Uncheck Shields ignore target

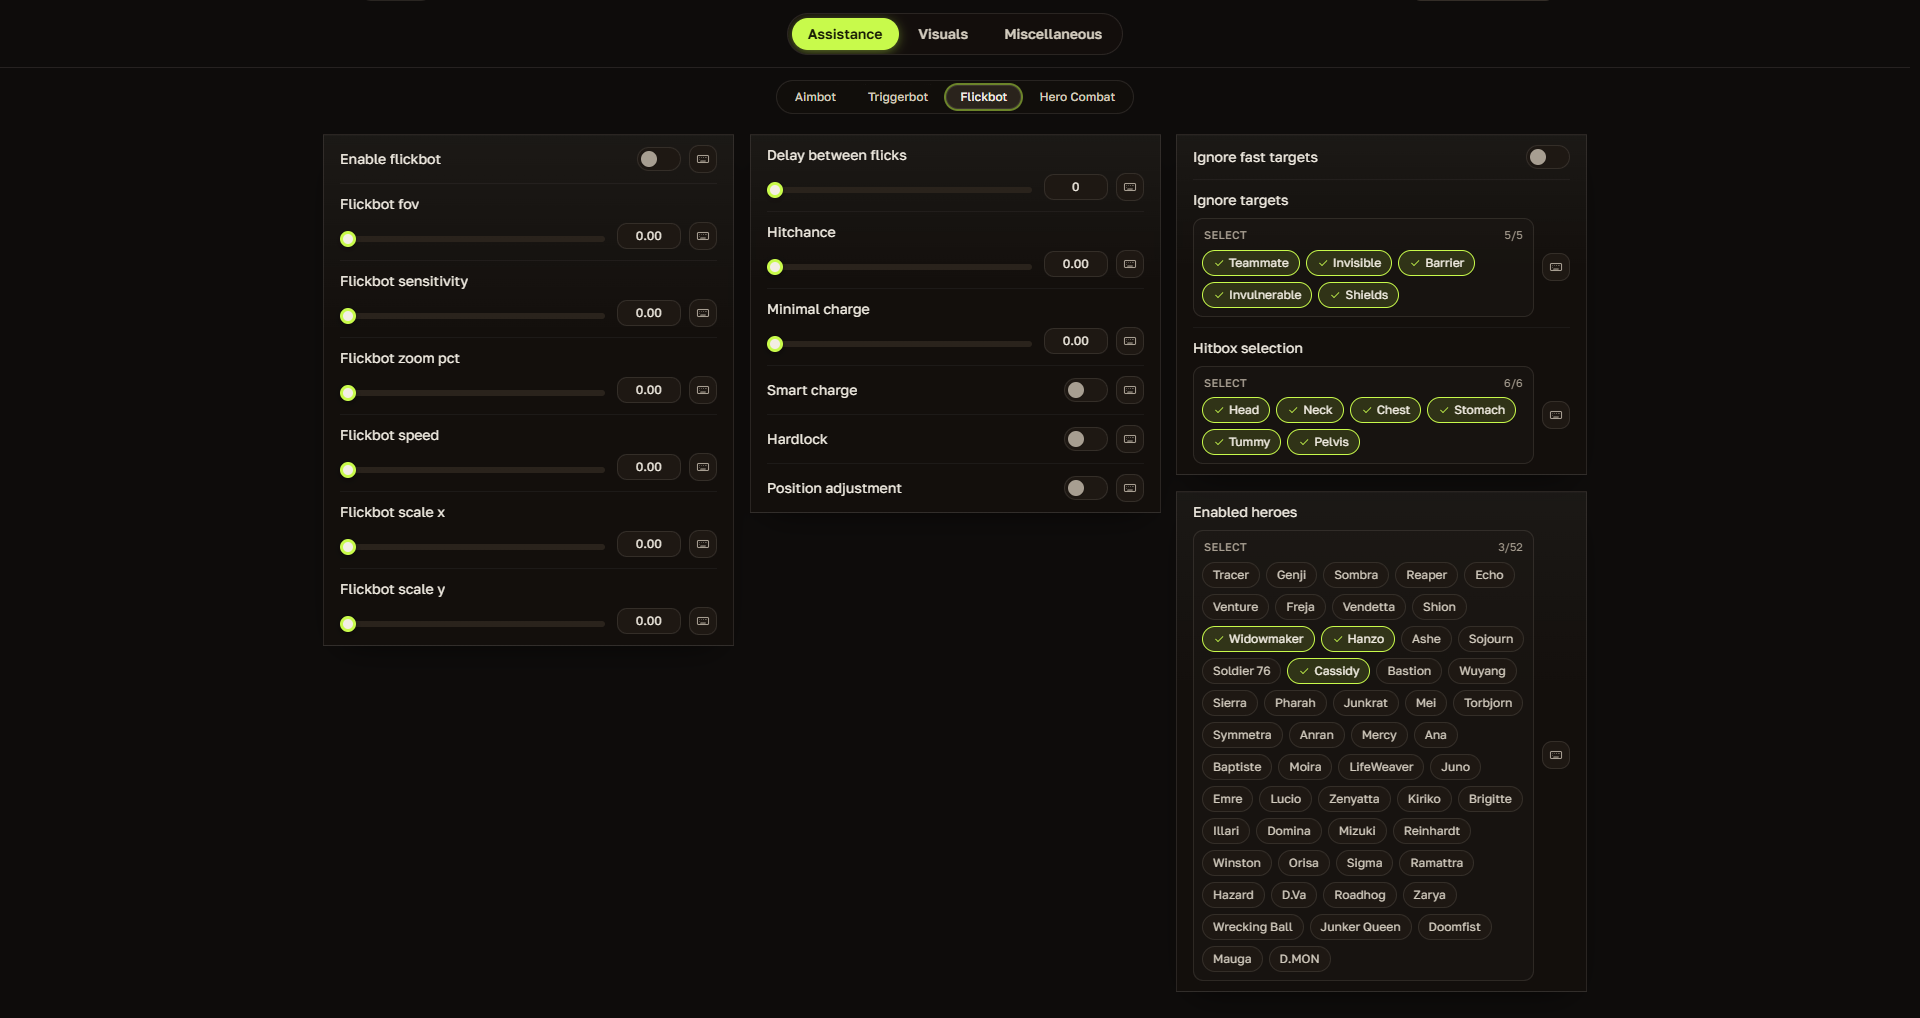[1359, 295]
